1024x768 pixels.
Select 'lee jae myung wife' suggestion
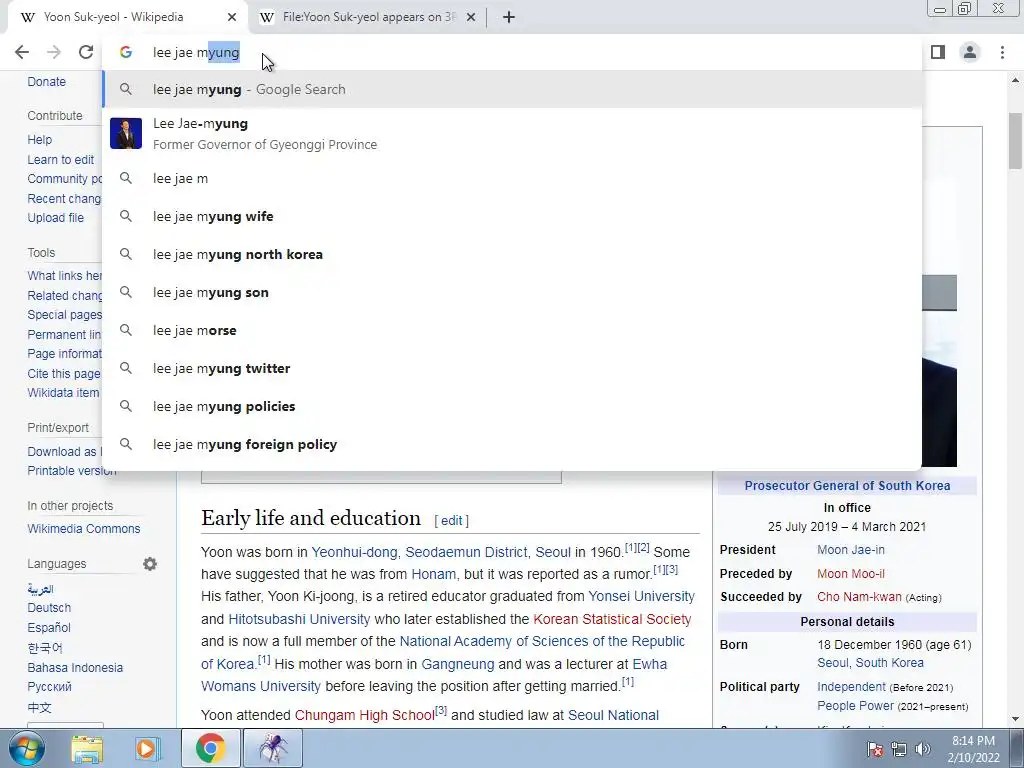point(512,216)
